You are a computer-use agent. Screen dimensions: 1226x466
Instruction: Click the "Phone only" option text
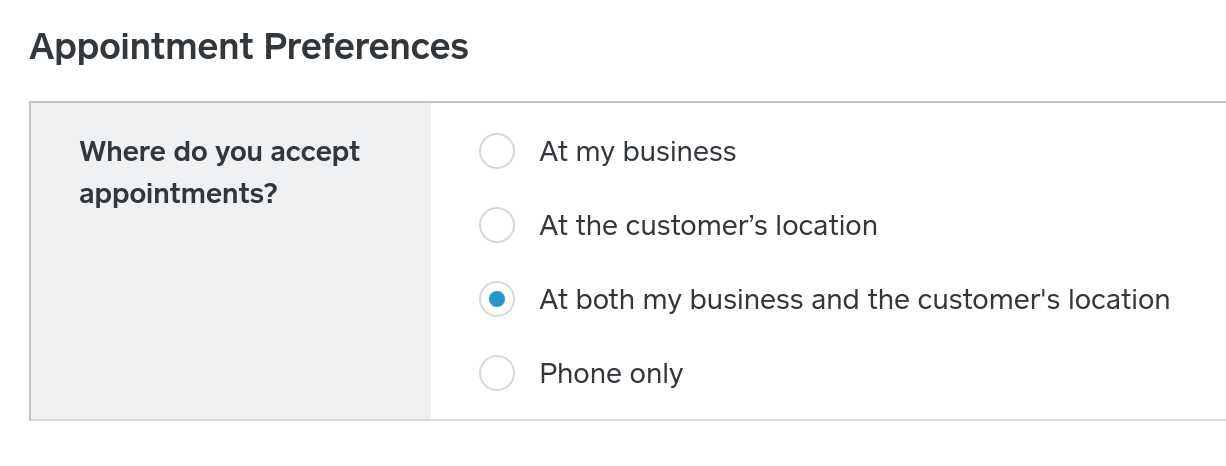pyautogui.click(x=611, y=374)
